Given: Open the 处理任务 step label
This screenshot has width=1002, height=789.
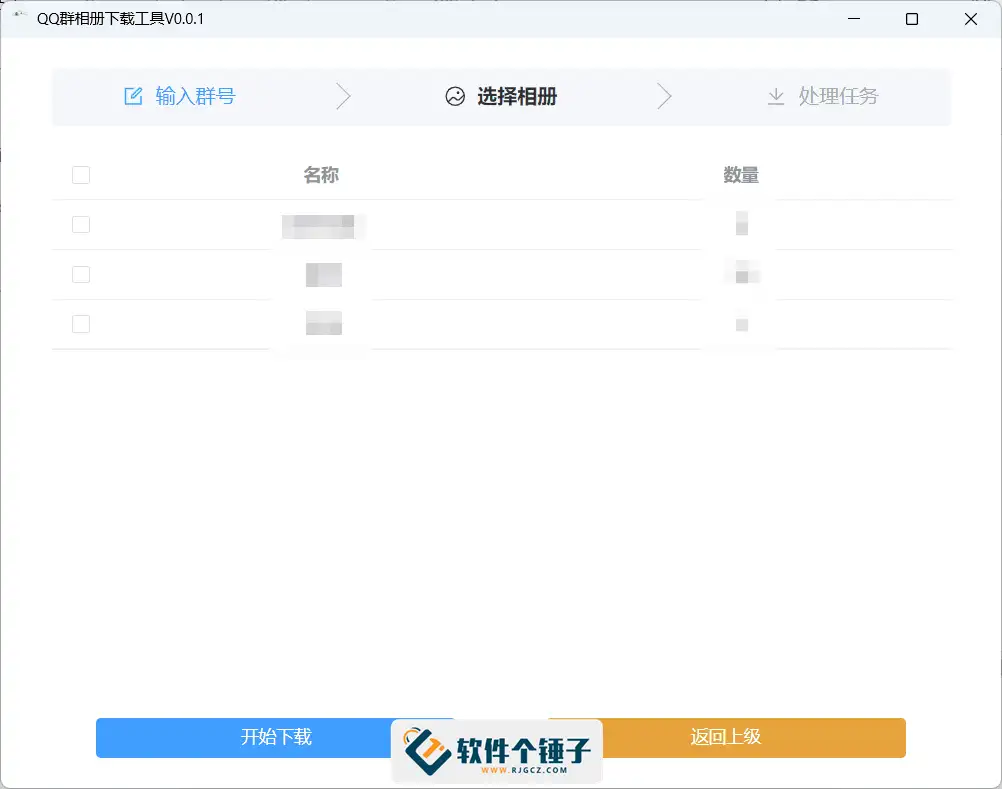Looking at the screenshot, I should 838,96.
